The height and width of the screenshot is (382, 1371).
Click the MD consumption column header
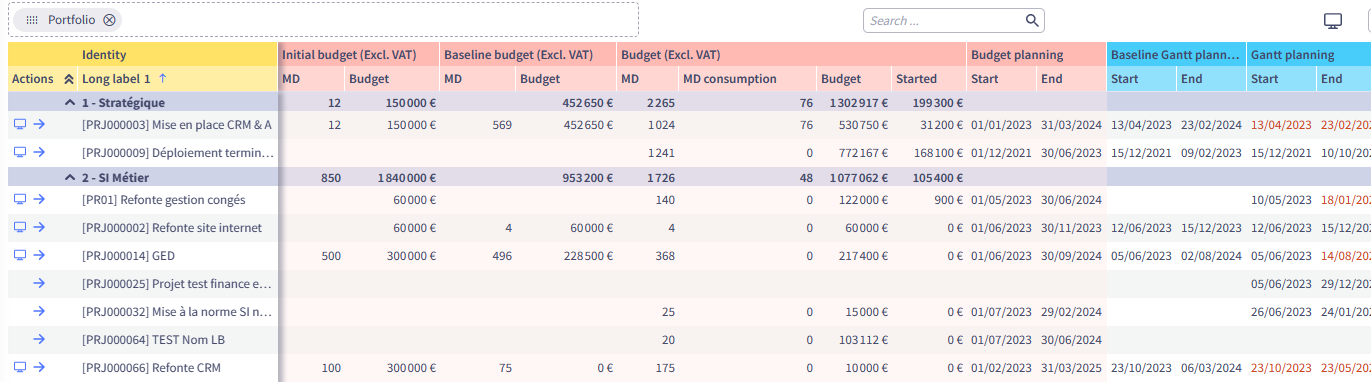pyautogui.click(x=729, y=79)
